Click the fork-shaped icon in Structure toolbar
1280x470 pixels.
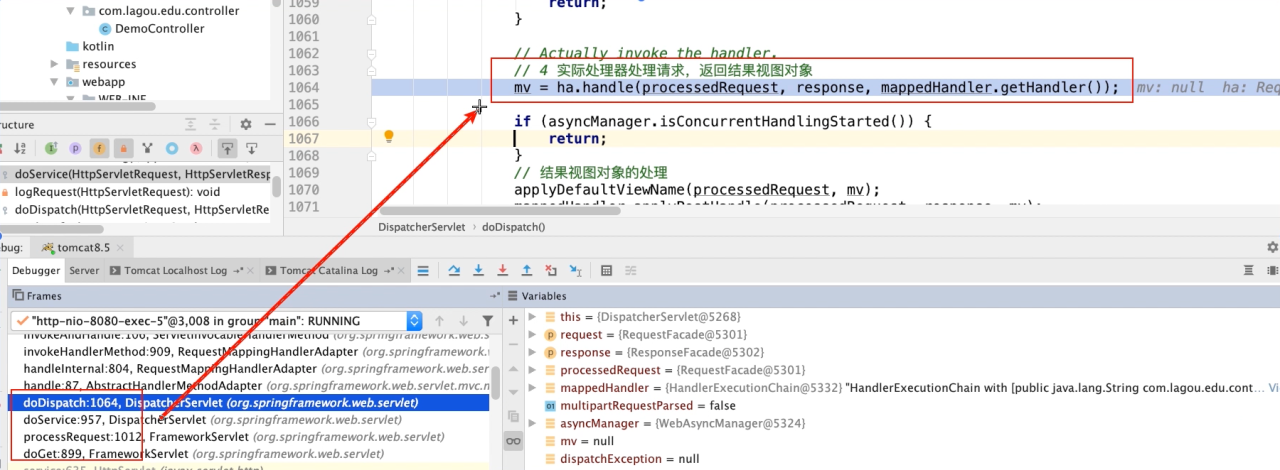click(148, 149)
